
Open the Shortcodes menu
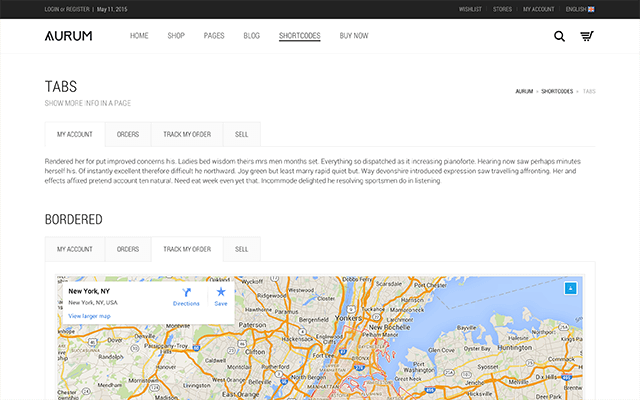tap(300, 36)
